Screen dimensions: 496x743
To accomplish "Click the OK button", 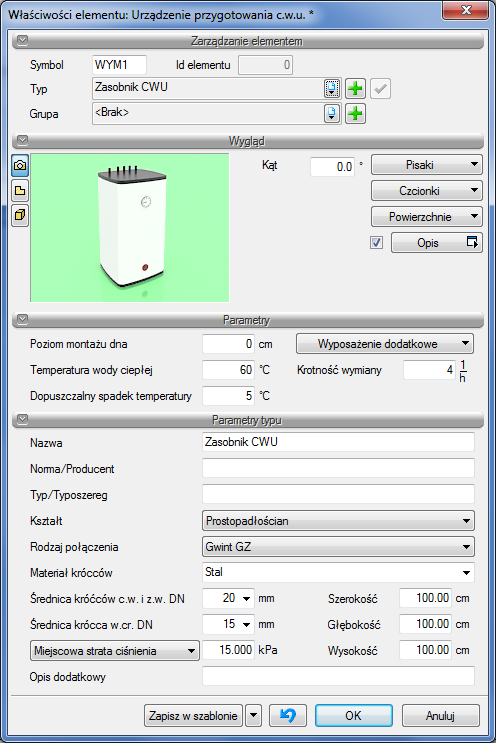I will pos(353,715).
